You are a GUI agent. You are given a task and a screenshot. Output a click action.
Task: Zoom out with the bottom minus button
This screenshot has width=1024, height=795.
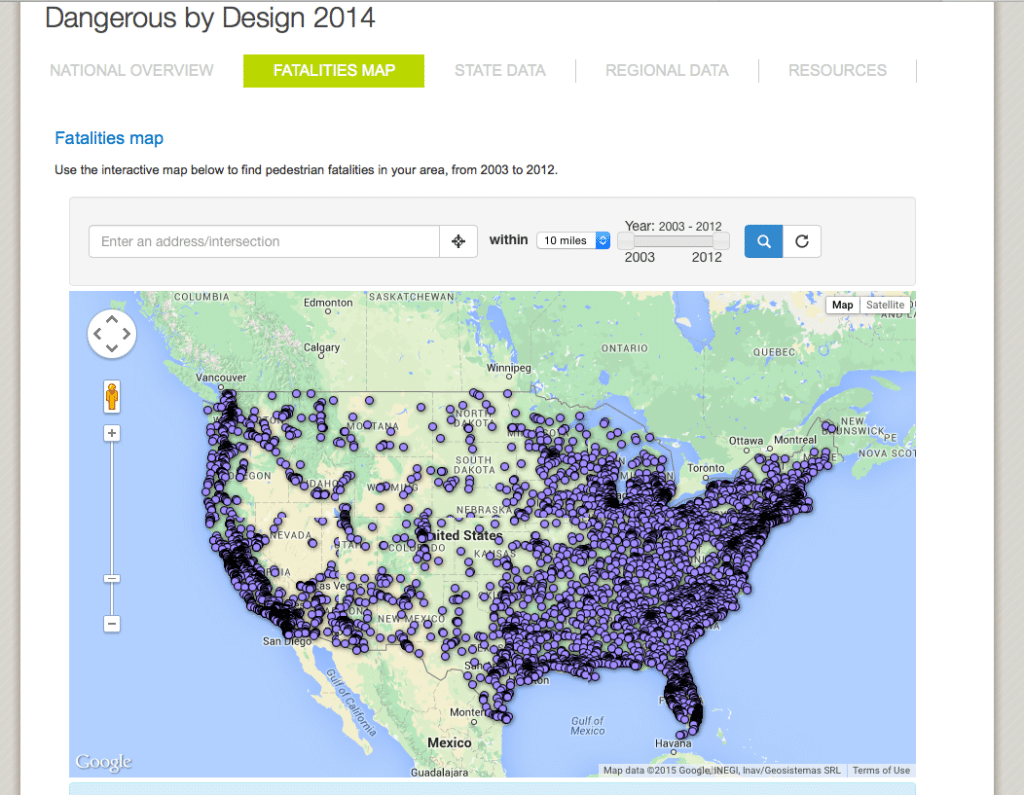click(112, 623)
